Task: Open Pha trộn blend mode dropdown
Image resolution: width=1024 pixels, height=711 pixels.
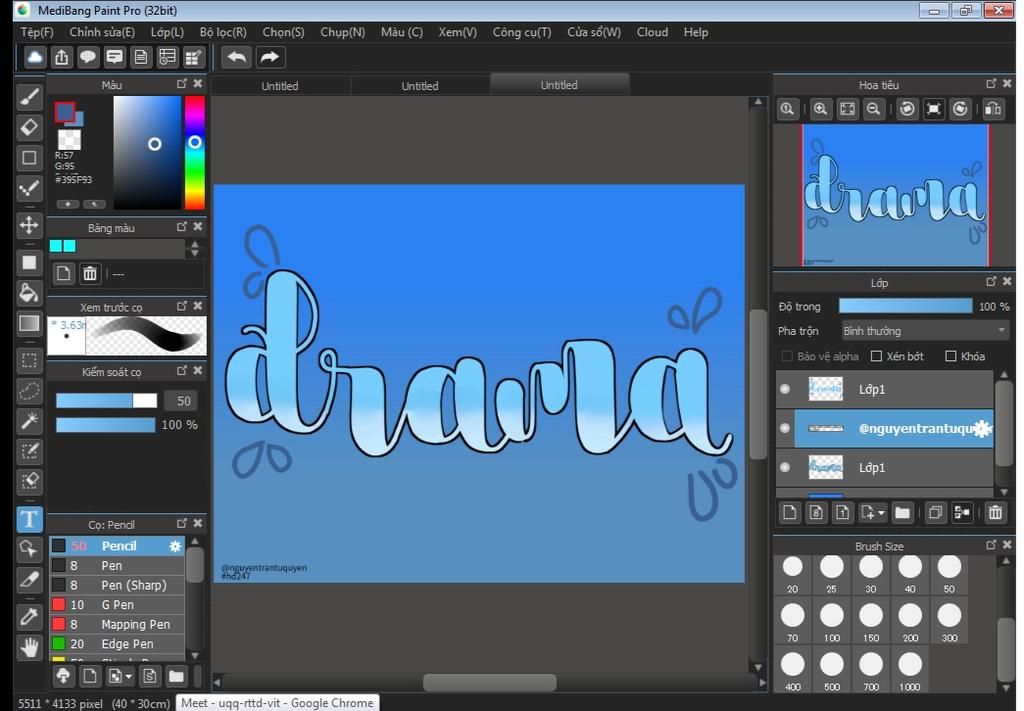Action: (925, 331)
